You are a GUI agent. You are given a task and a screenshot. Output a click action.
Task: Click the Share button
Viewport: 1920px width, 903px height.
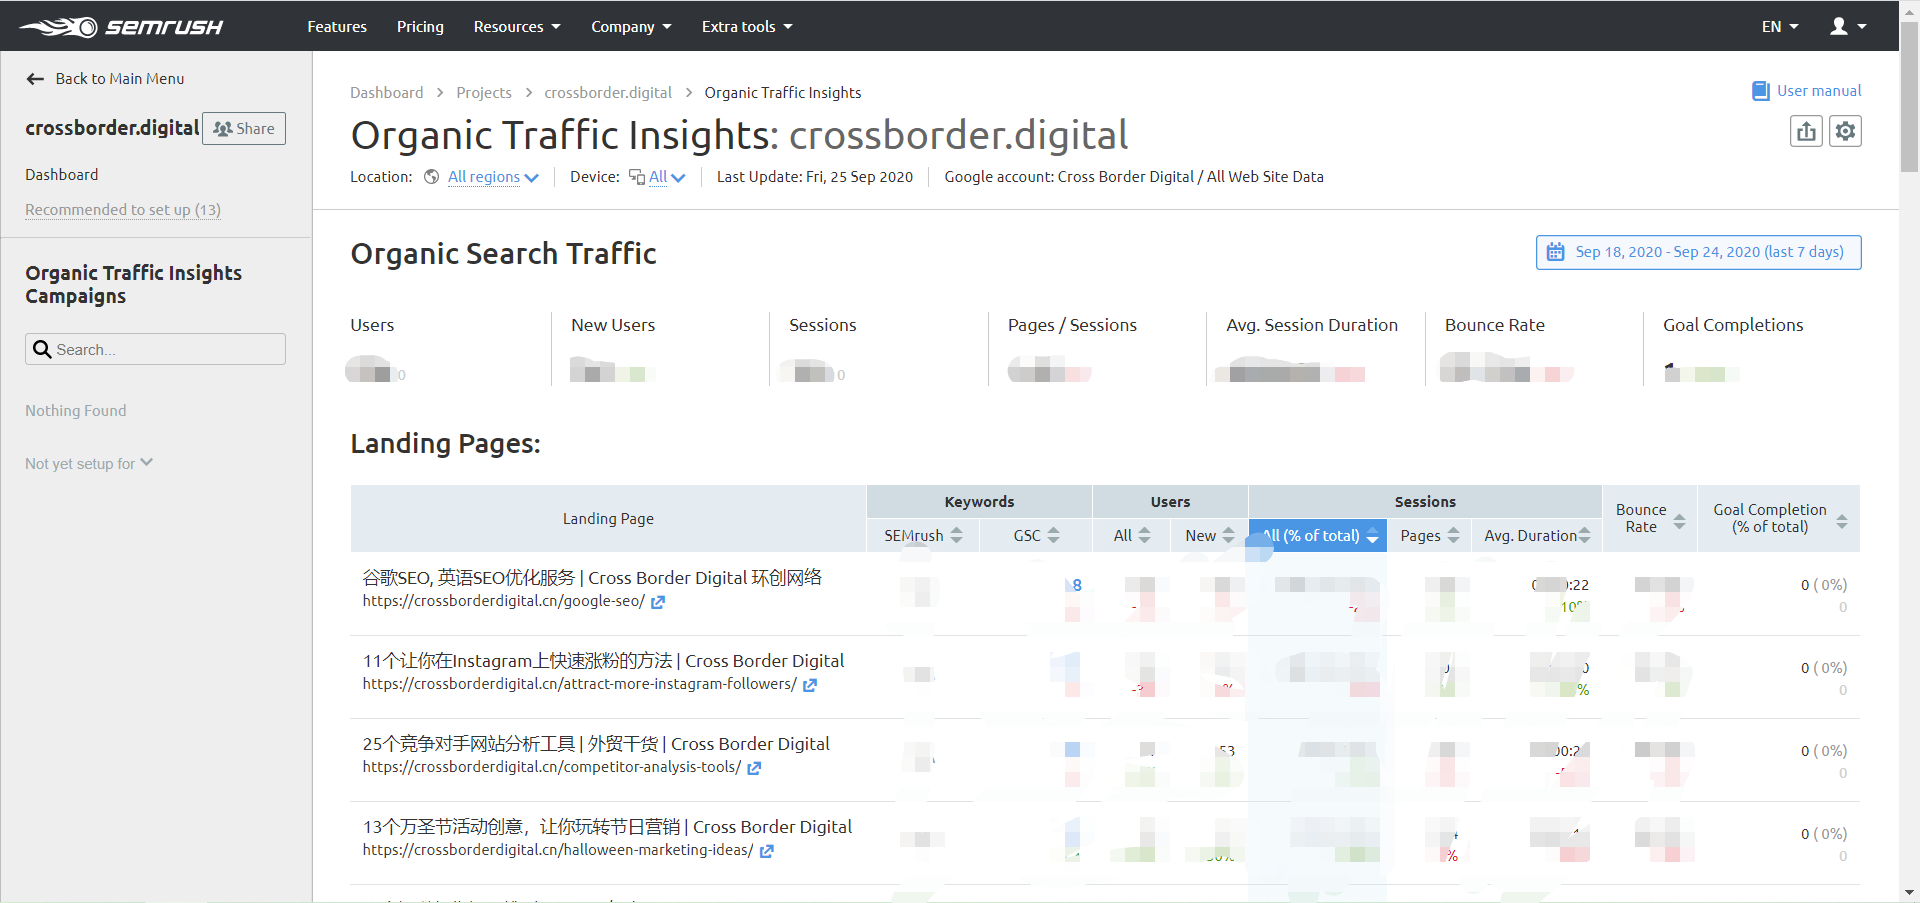(x=244, y=129)
